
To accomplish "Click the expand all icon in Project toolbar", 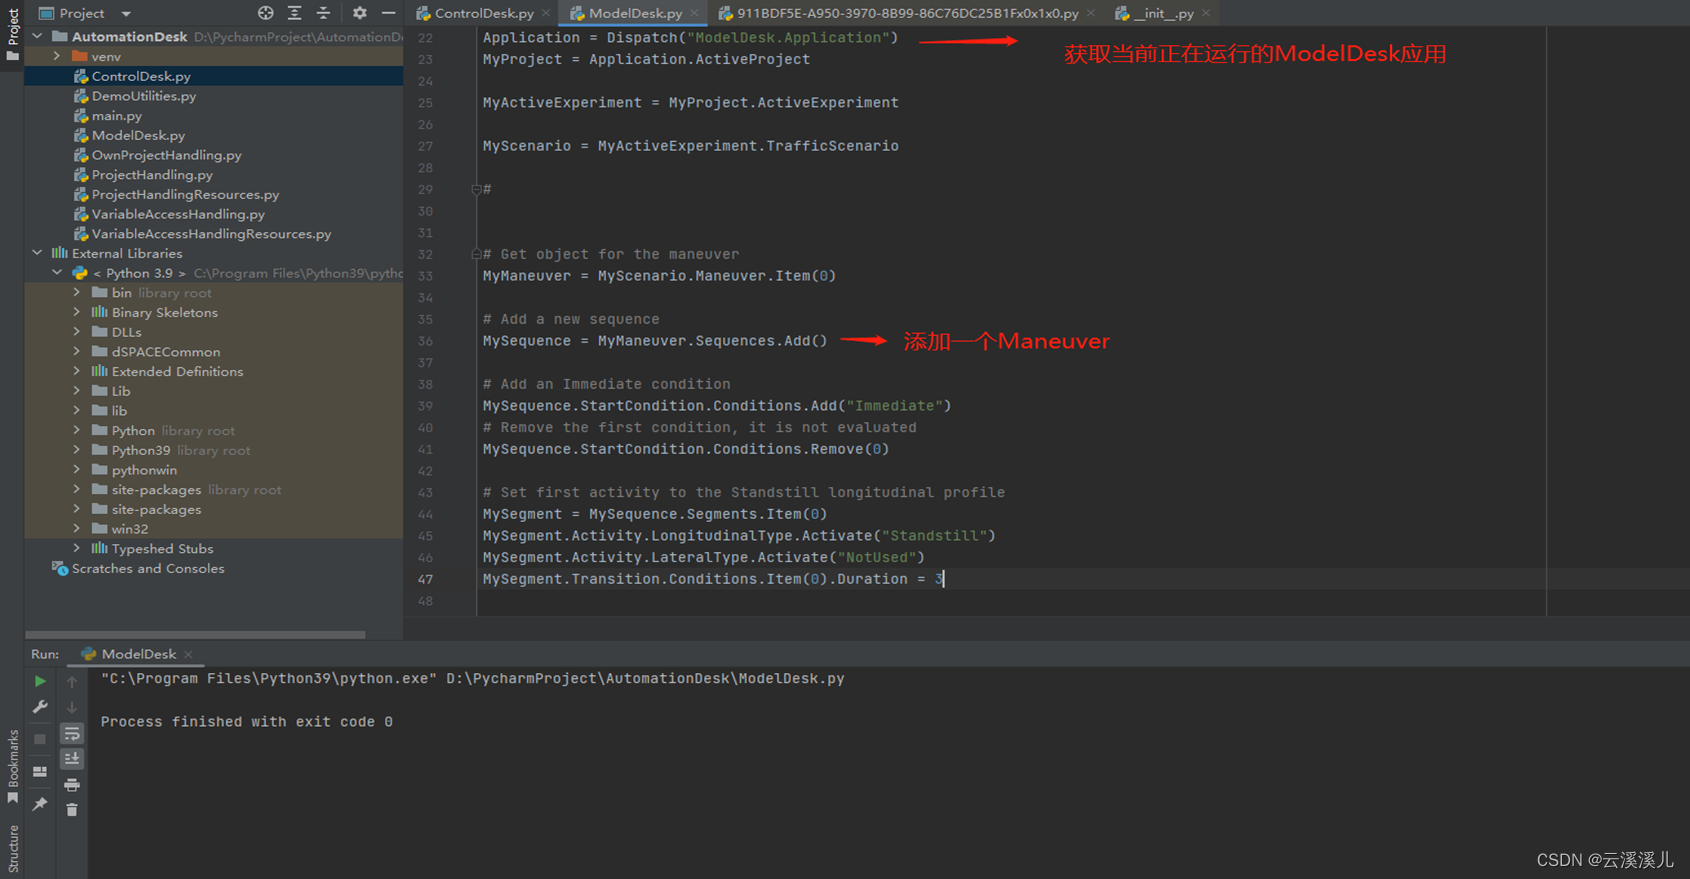I will (x=294, y=13).
